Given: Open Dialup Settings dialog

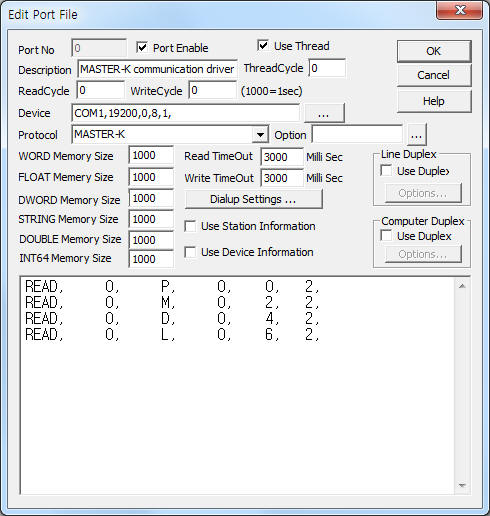Looking at the screenshot, I should [253, 199].
